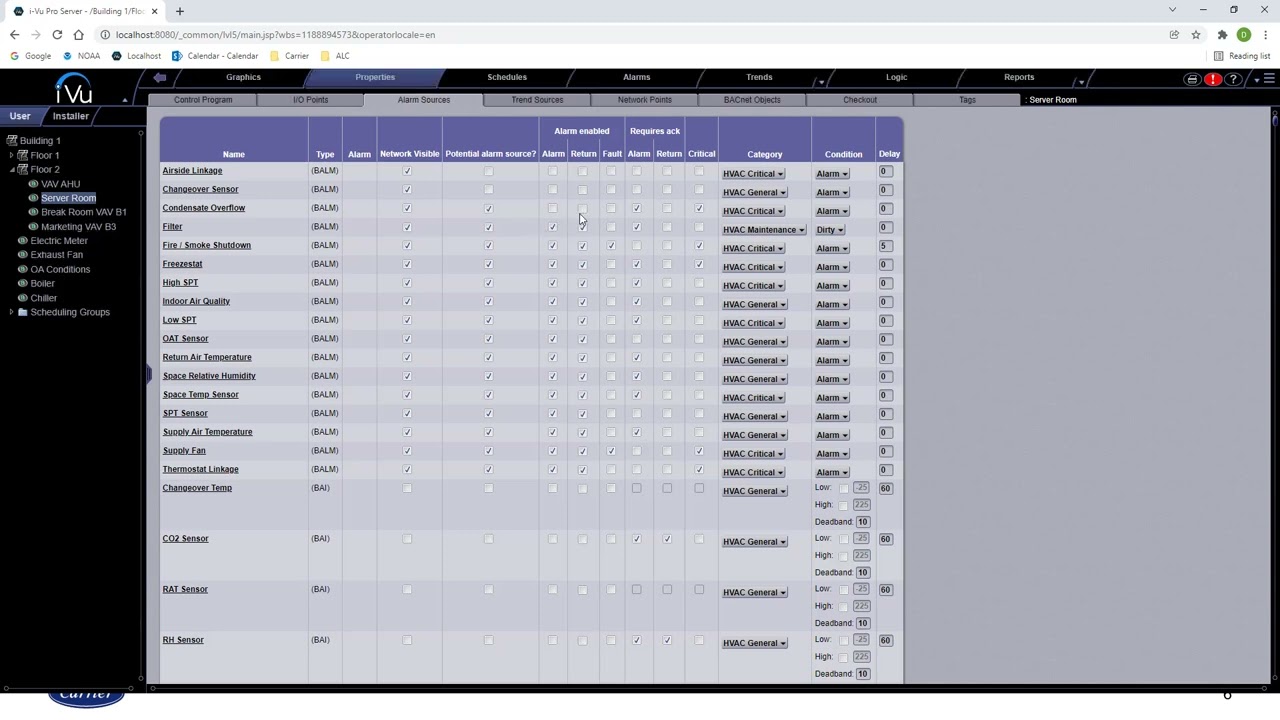Click the print icon in i-Vu header

[x=1192, y=79]
